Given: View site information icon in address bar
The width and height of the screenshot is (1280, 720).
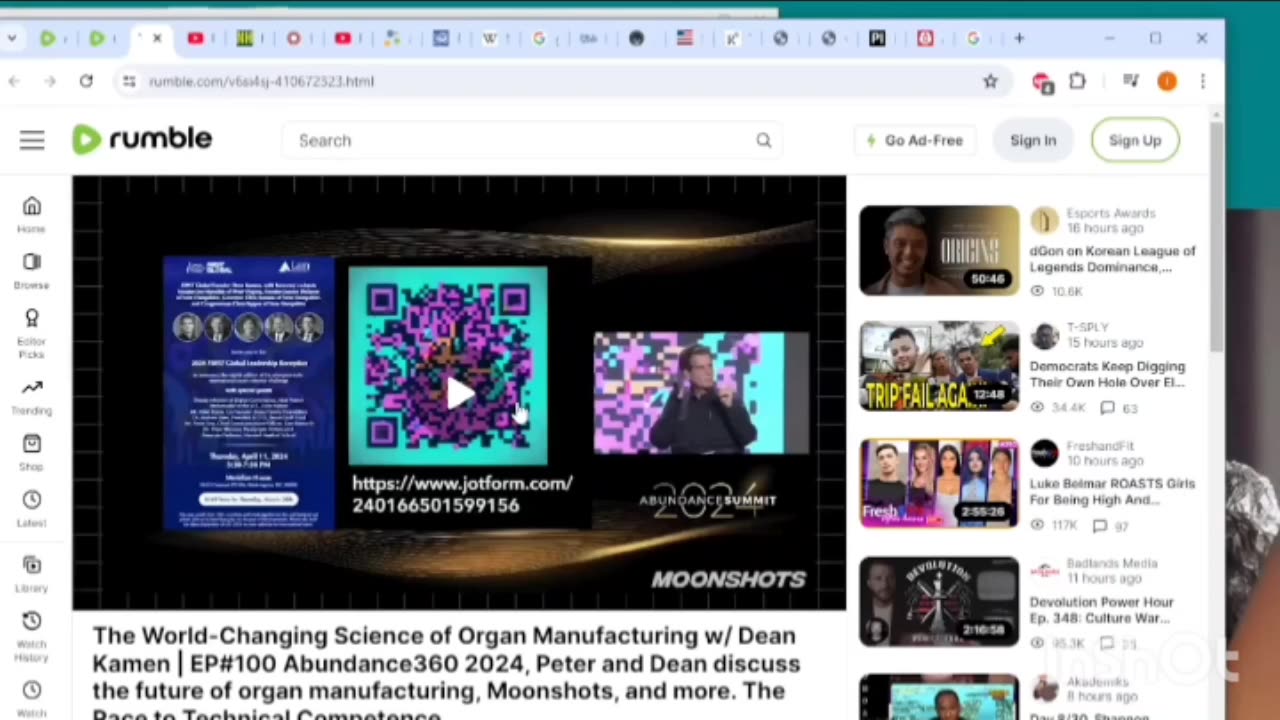Looking at the screenshot, I should click(x=128, y=81).
